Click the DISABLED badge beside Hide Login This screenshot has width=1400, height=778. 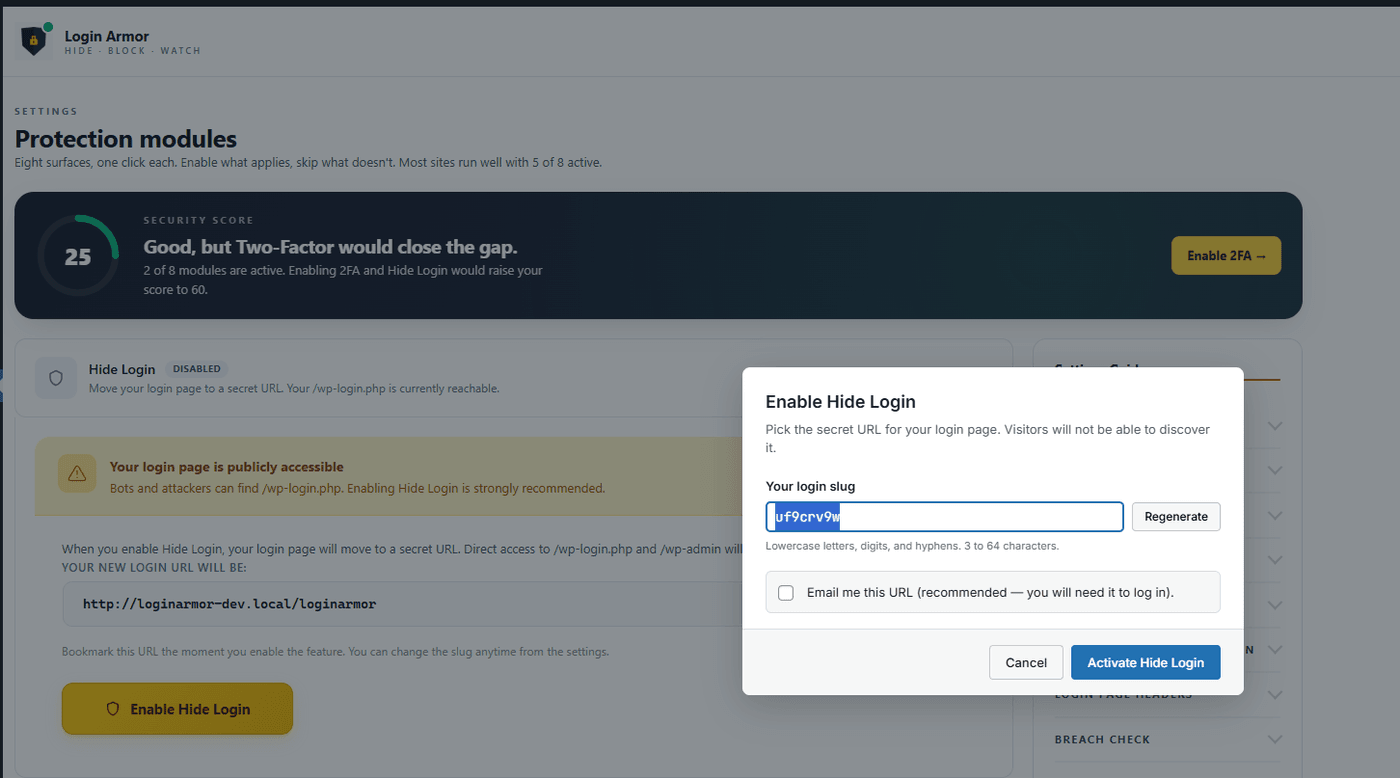(197, 368)
